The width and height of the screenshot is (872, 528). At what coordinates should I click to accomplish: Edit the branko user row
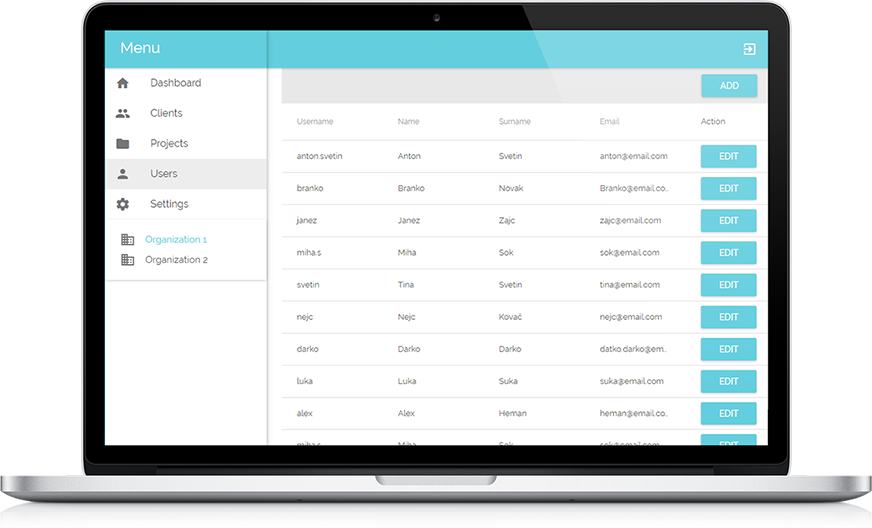[728, 188]
